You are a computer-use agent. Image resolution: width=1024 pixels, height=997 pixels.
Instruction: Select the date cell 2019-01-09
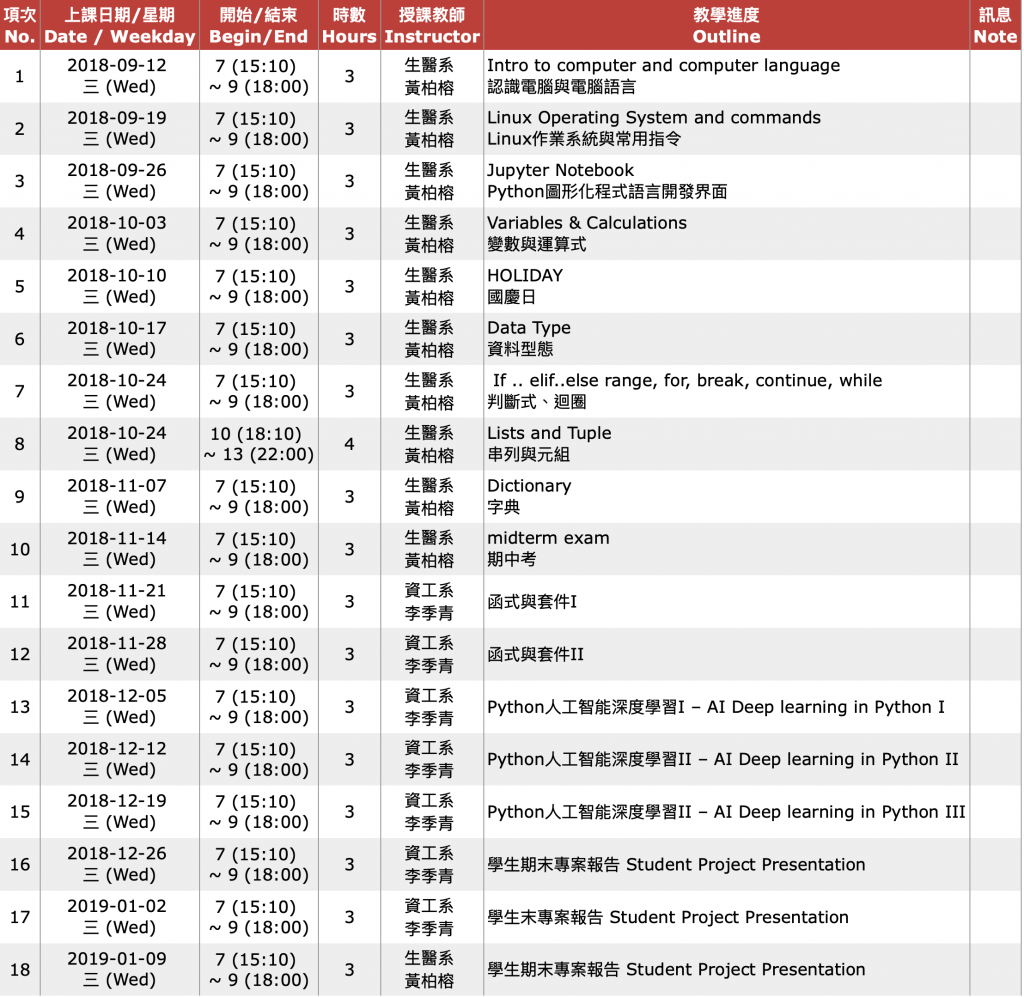coord(120,970)
